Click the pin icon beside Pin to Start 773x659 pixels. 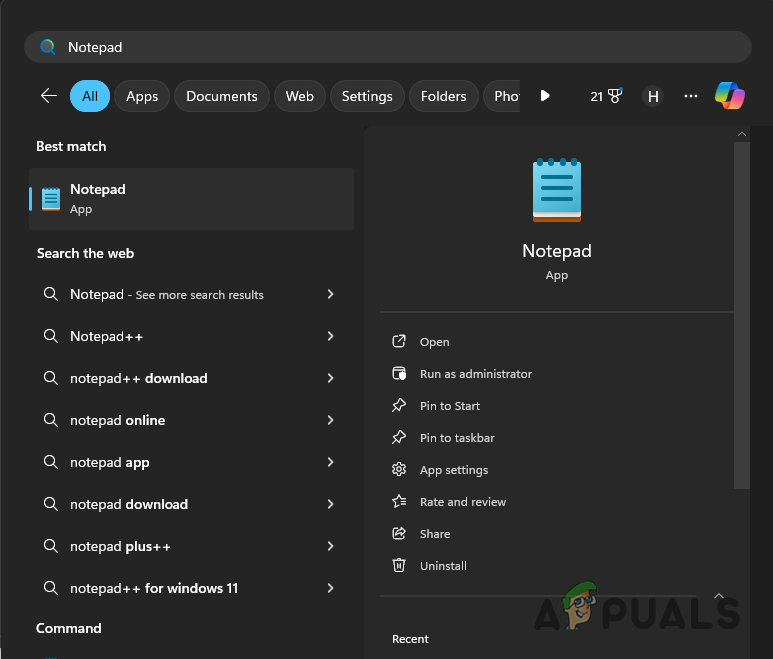(399, 405)
